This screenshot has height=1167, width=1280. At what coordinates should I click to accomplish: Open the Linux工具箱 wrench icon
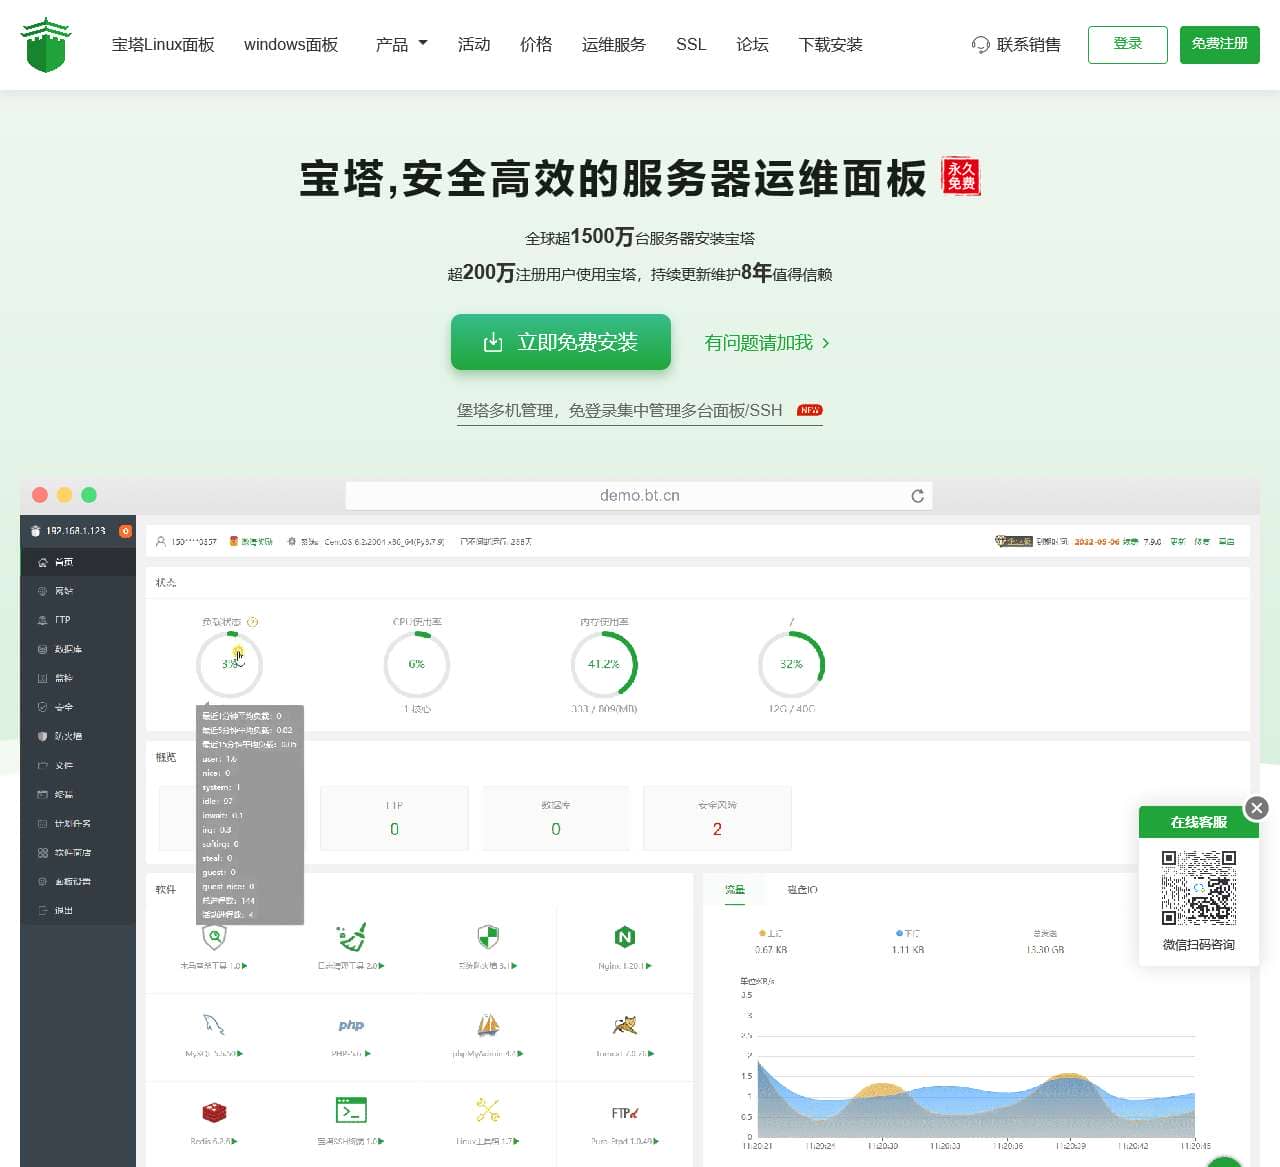pos(488,1110)
